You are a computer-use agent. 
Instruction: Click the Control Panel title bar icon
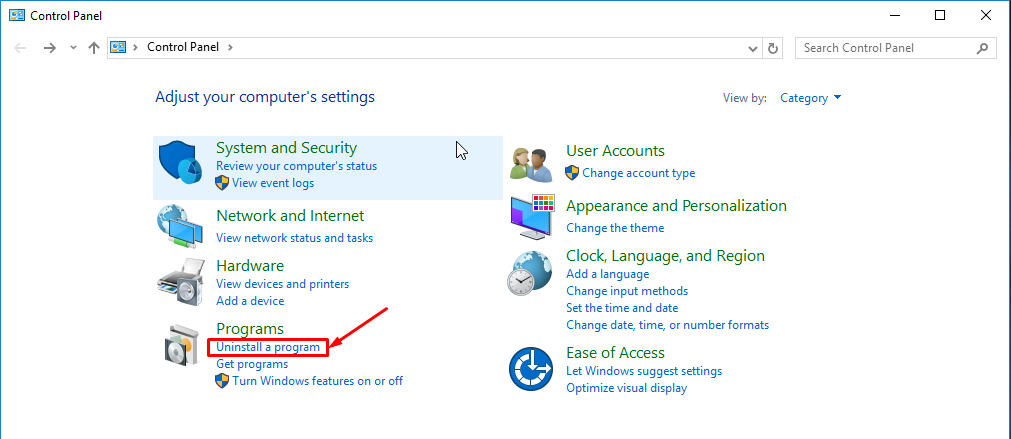coord(17,15)
